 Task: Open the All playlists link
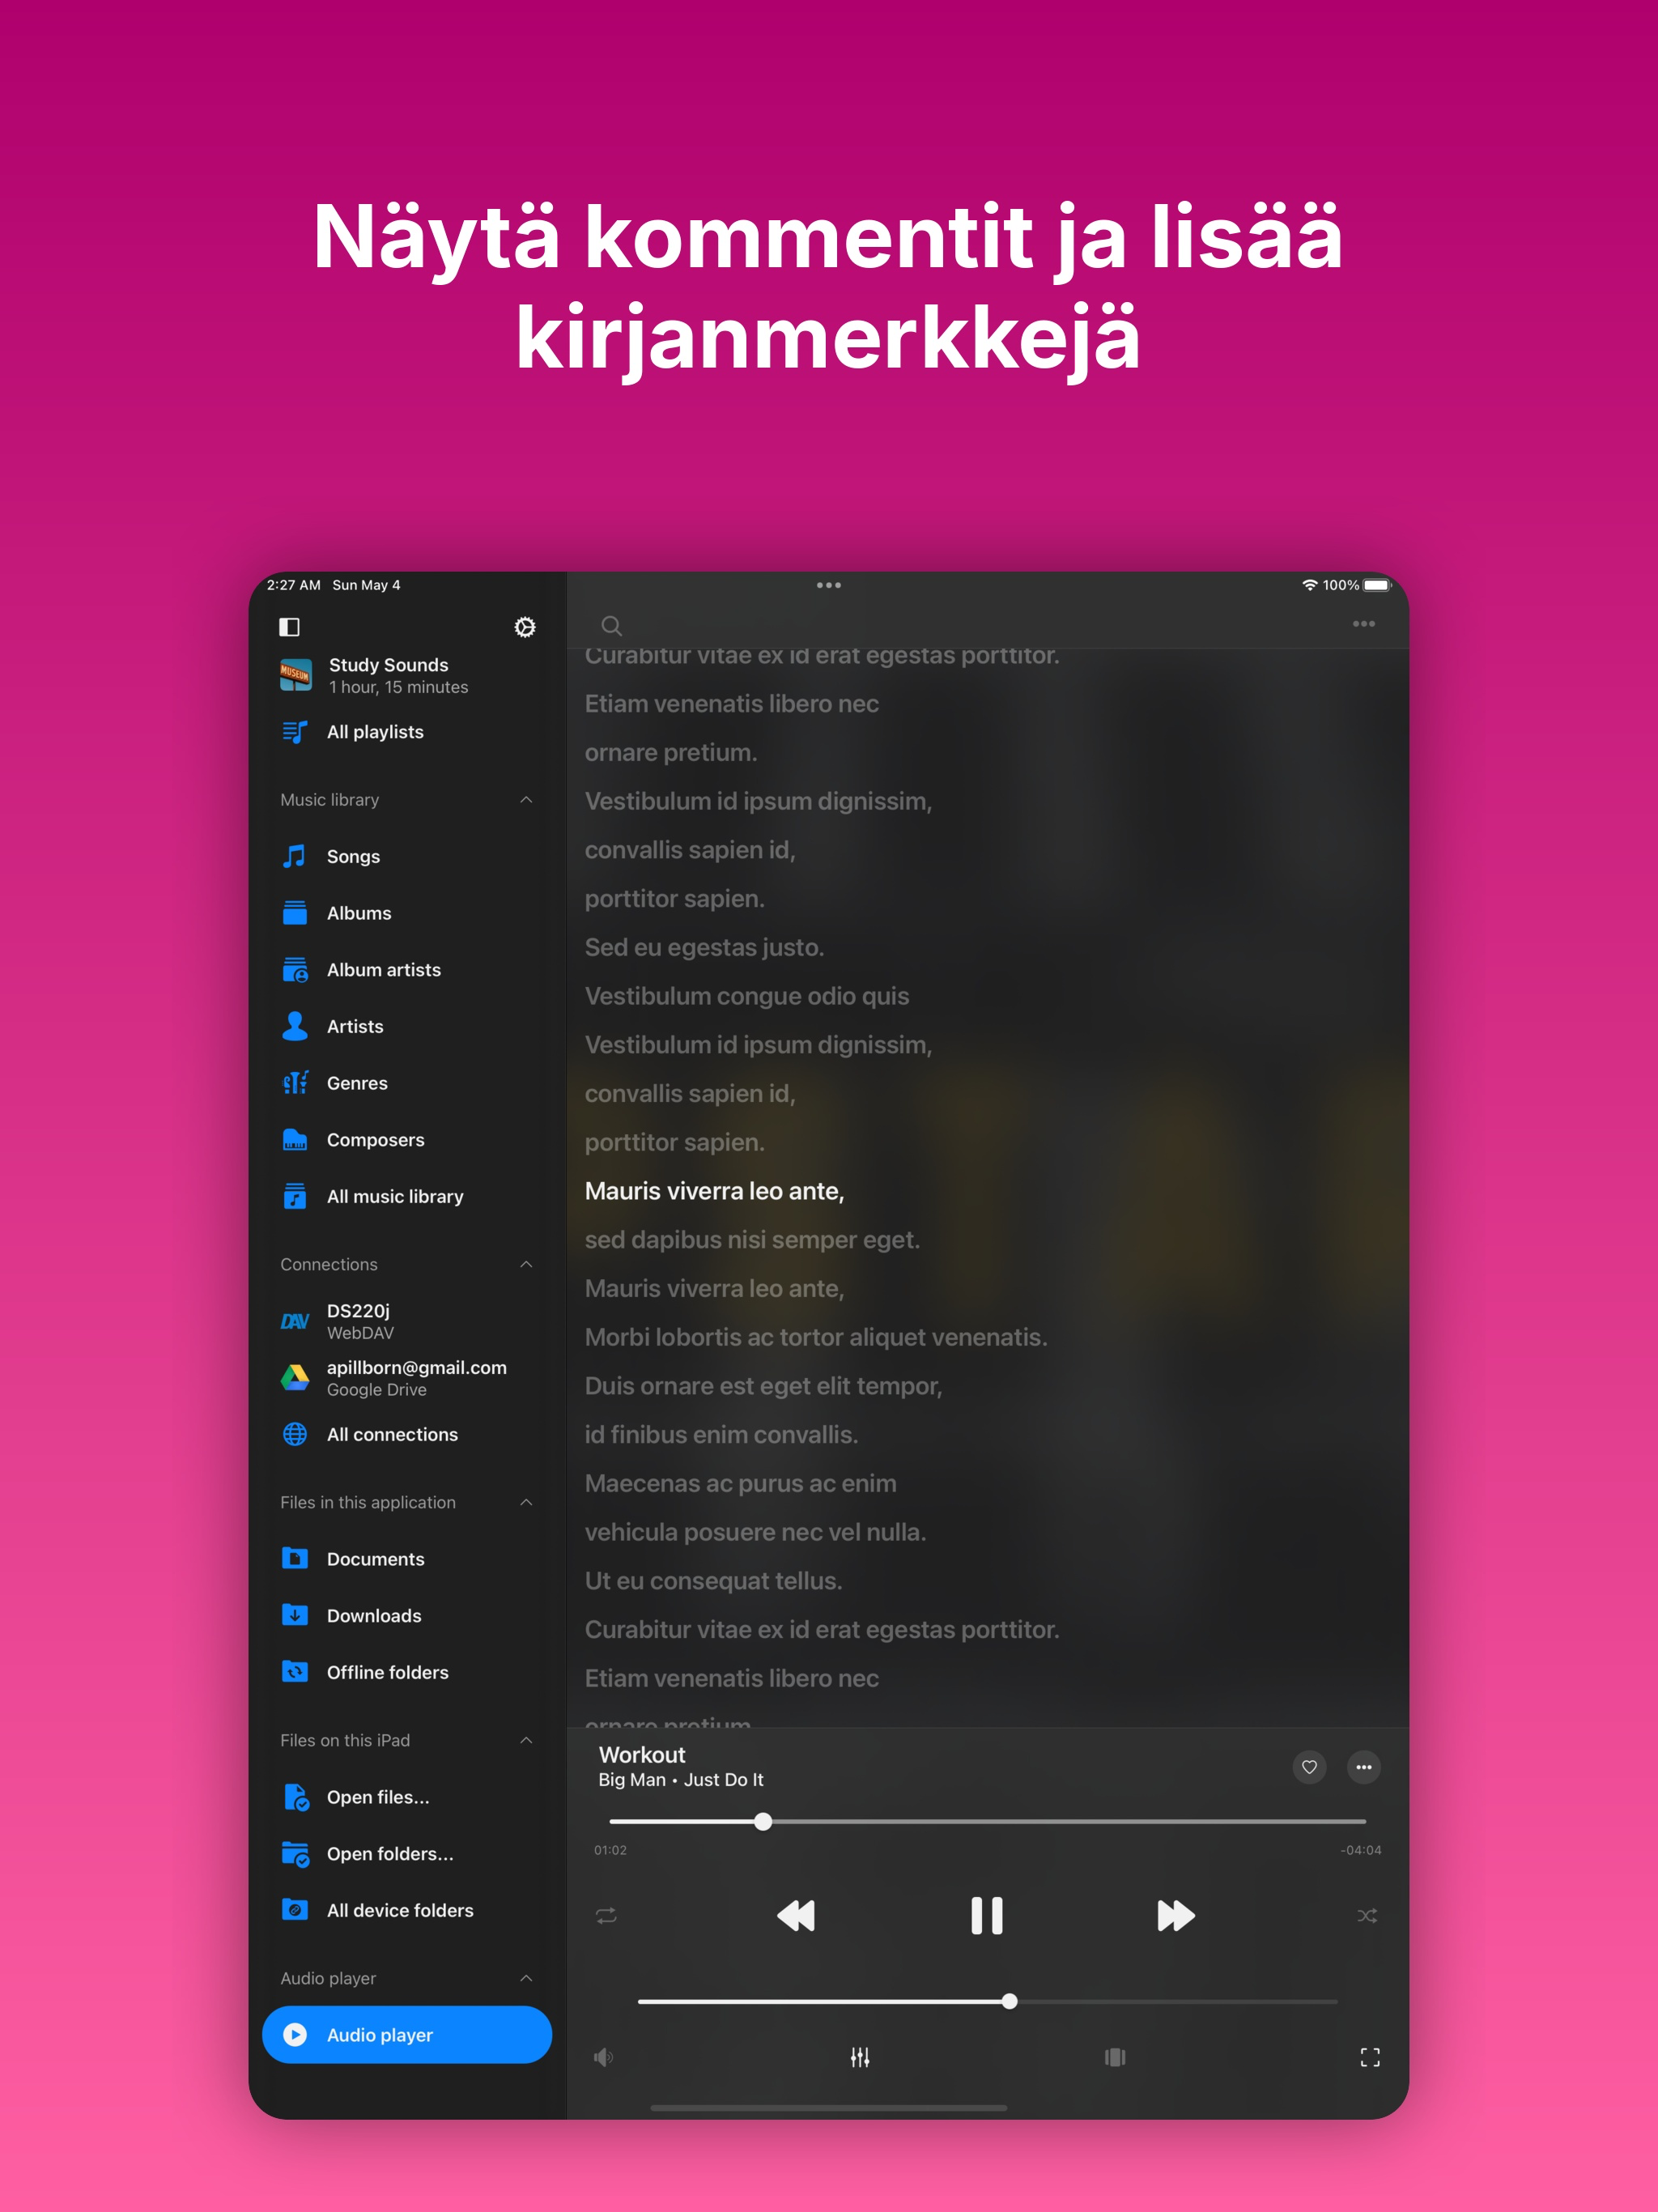tap(374, 732)
